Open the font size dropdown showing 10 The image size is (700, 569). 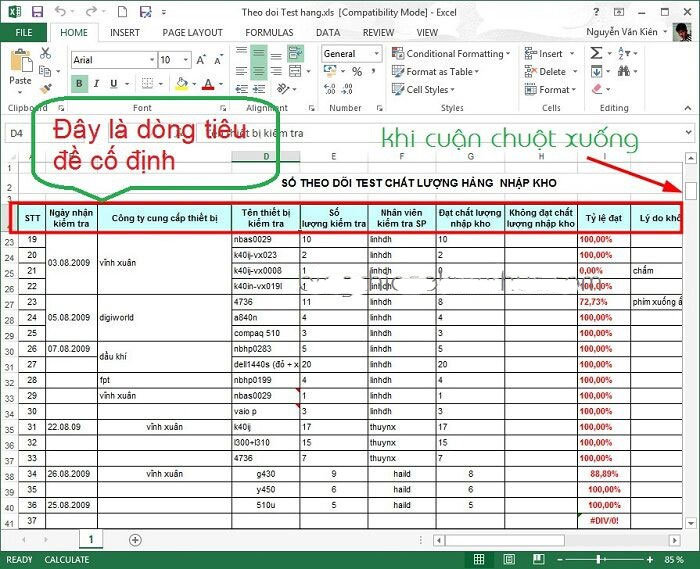(186, 60)
